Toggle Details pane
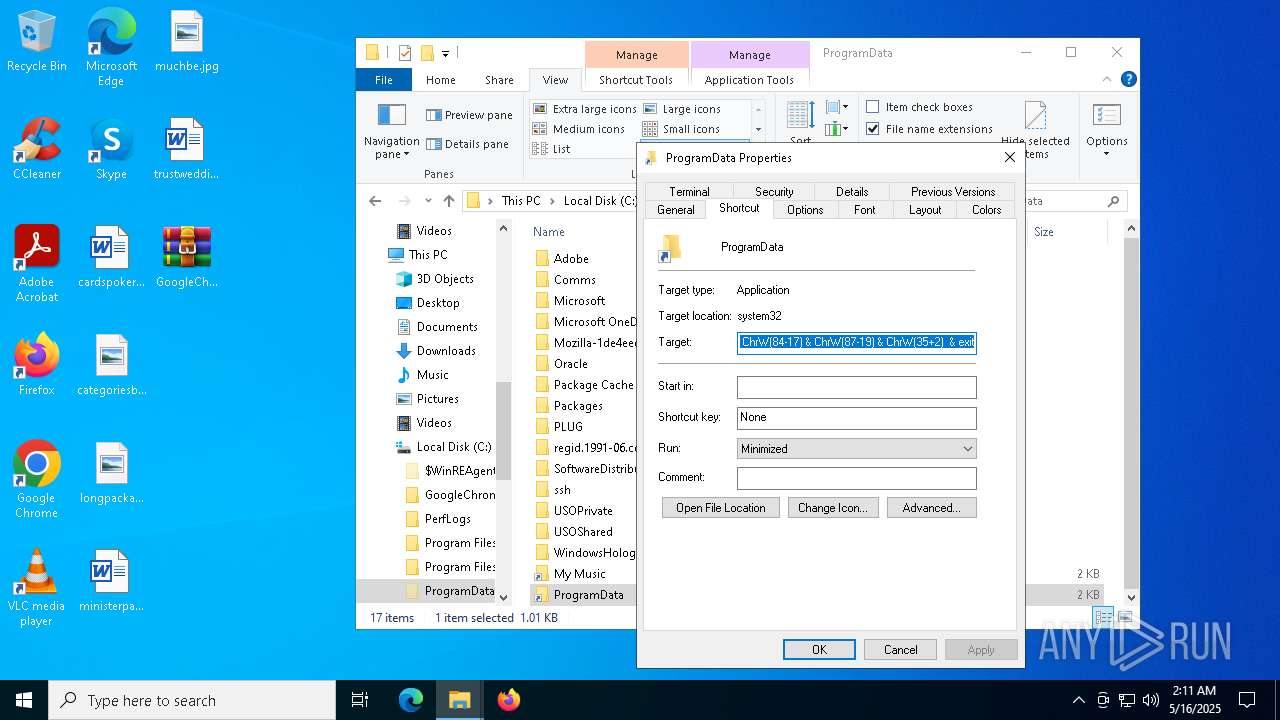This screenshot has height=720, width=1280. click(x=467, y=144)
